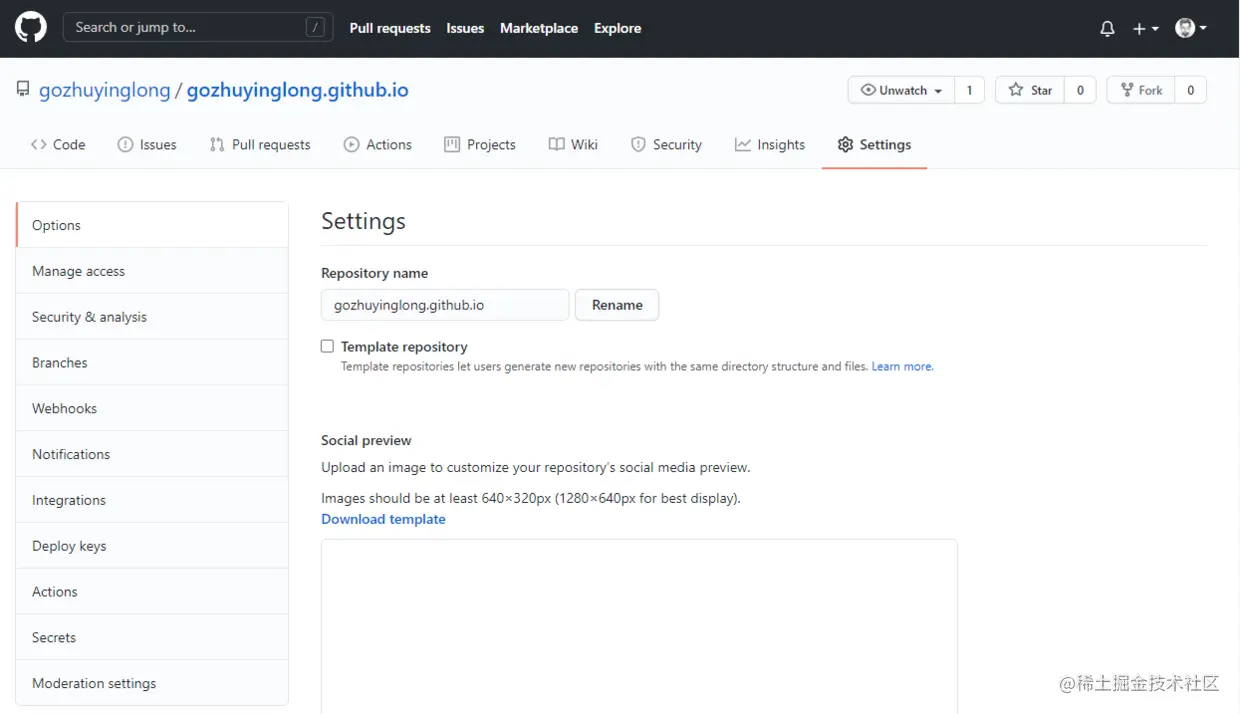Screen dimensions: 1240x714
Task: Open the gozhuyinglong.github.io repository link
Action: (x=298, y=90)
